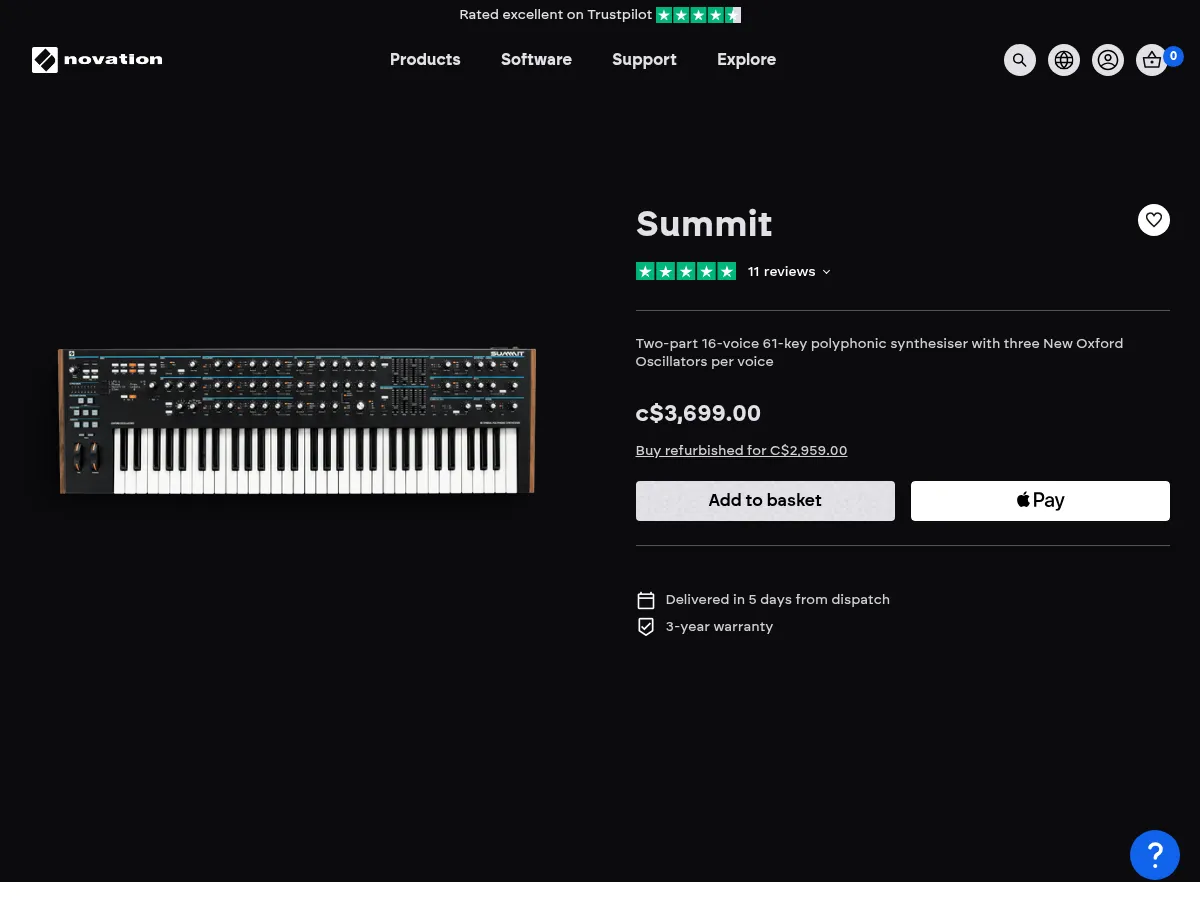Click the Summit product image
This screenshot has width=1200, height=900.
297,420
